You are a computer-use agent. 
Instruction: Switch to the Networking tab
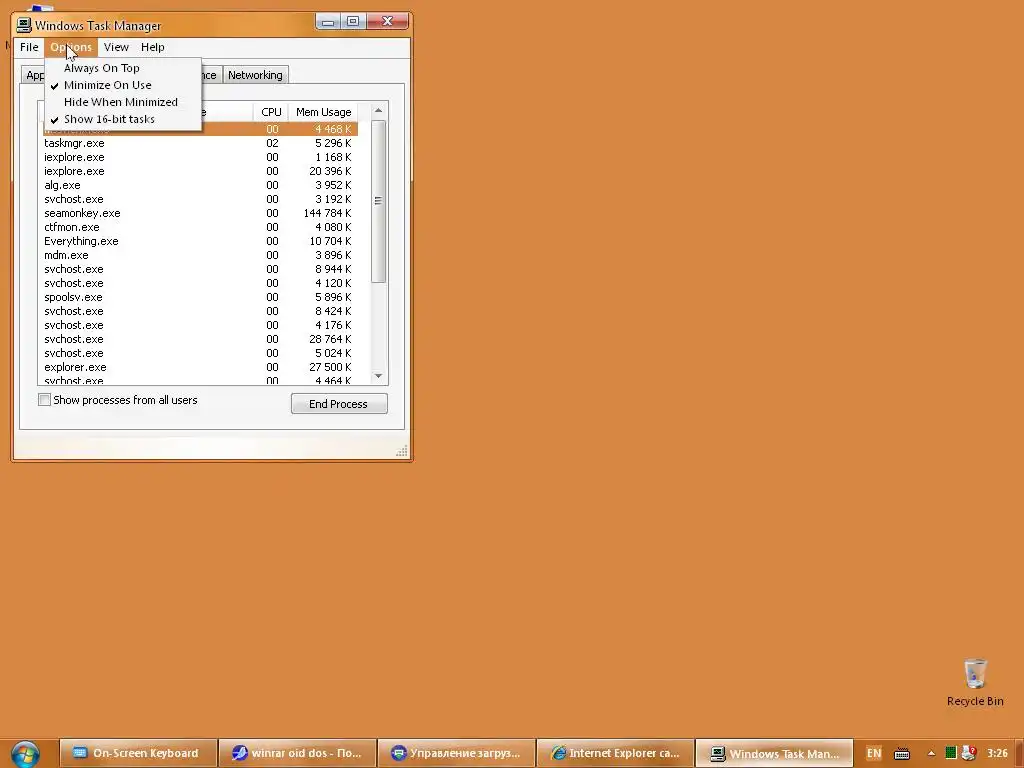pyautogui.click(x=255, y=75)
